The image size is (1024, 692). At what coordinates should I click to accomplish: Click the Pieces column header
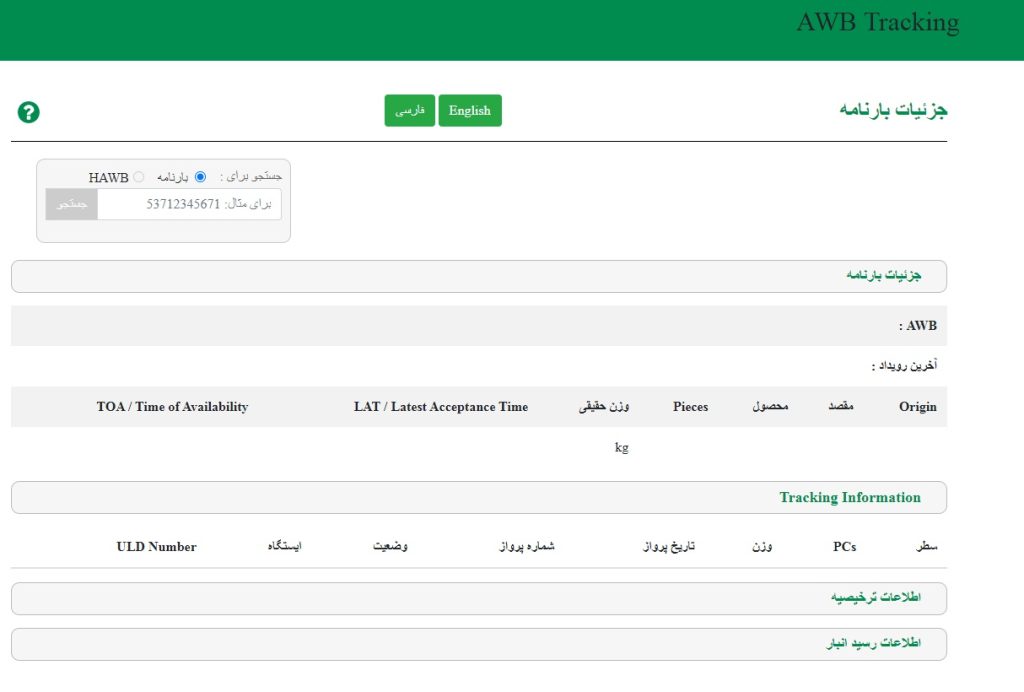click(690, 407)
